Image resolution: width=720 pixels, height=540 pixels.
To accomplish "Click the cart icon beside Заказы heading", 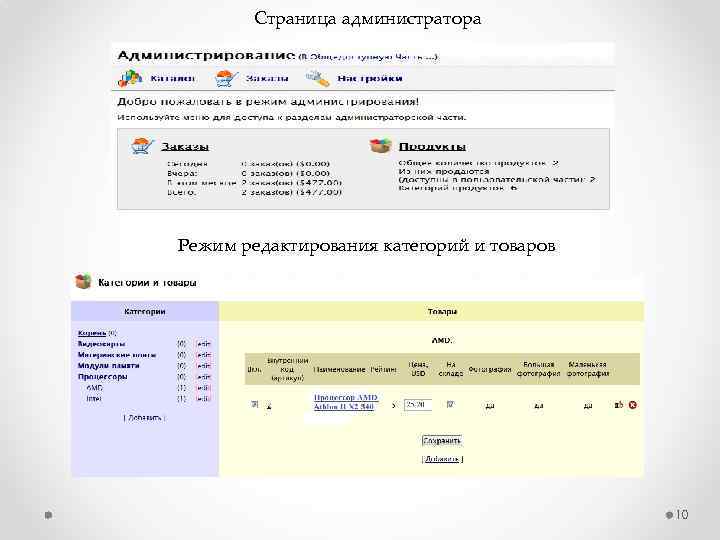I will (x=142, y=146).
